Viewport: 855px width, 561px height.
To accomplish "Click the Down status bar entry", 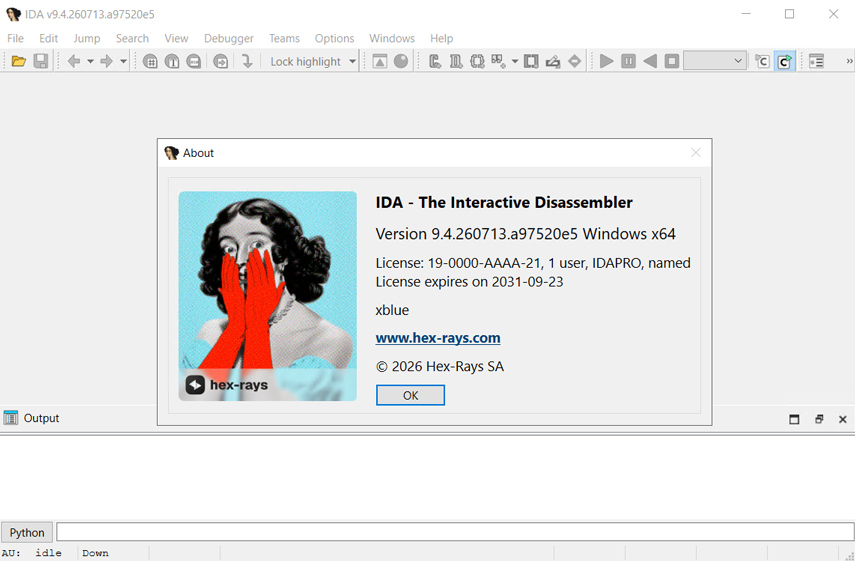I will coord(95,553).
